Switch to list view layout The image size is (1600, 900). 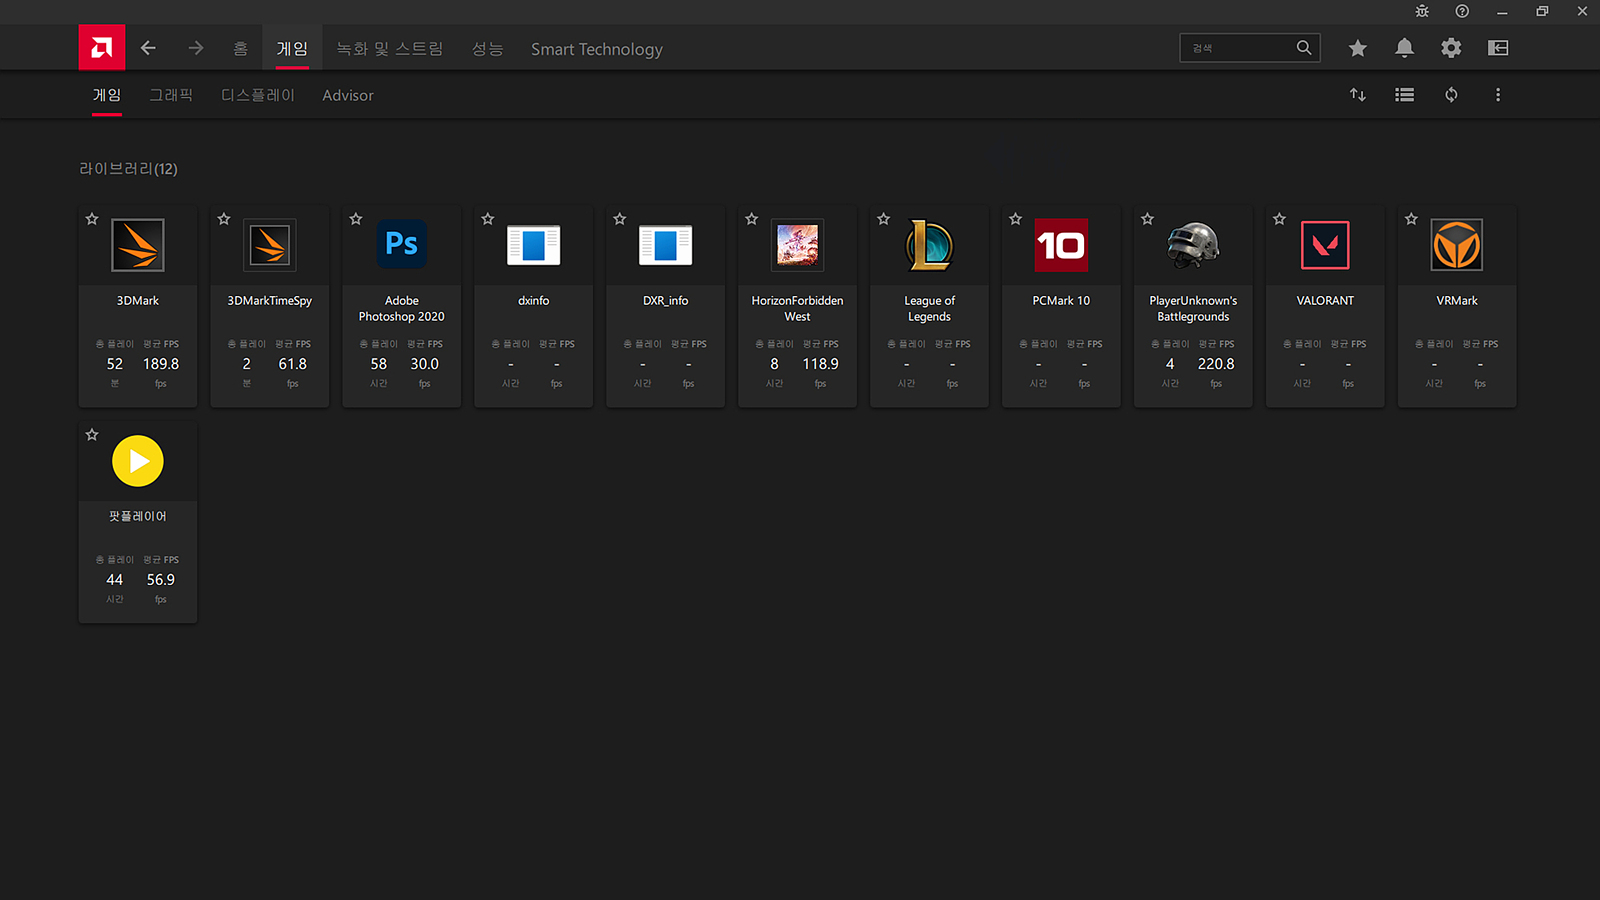coord(1404,95)
